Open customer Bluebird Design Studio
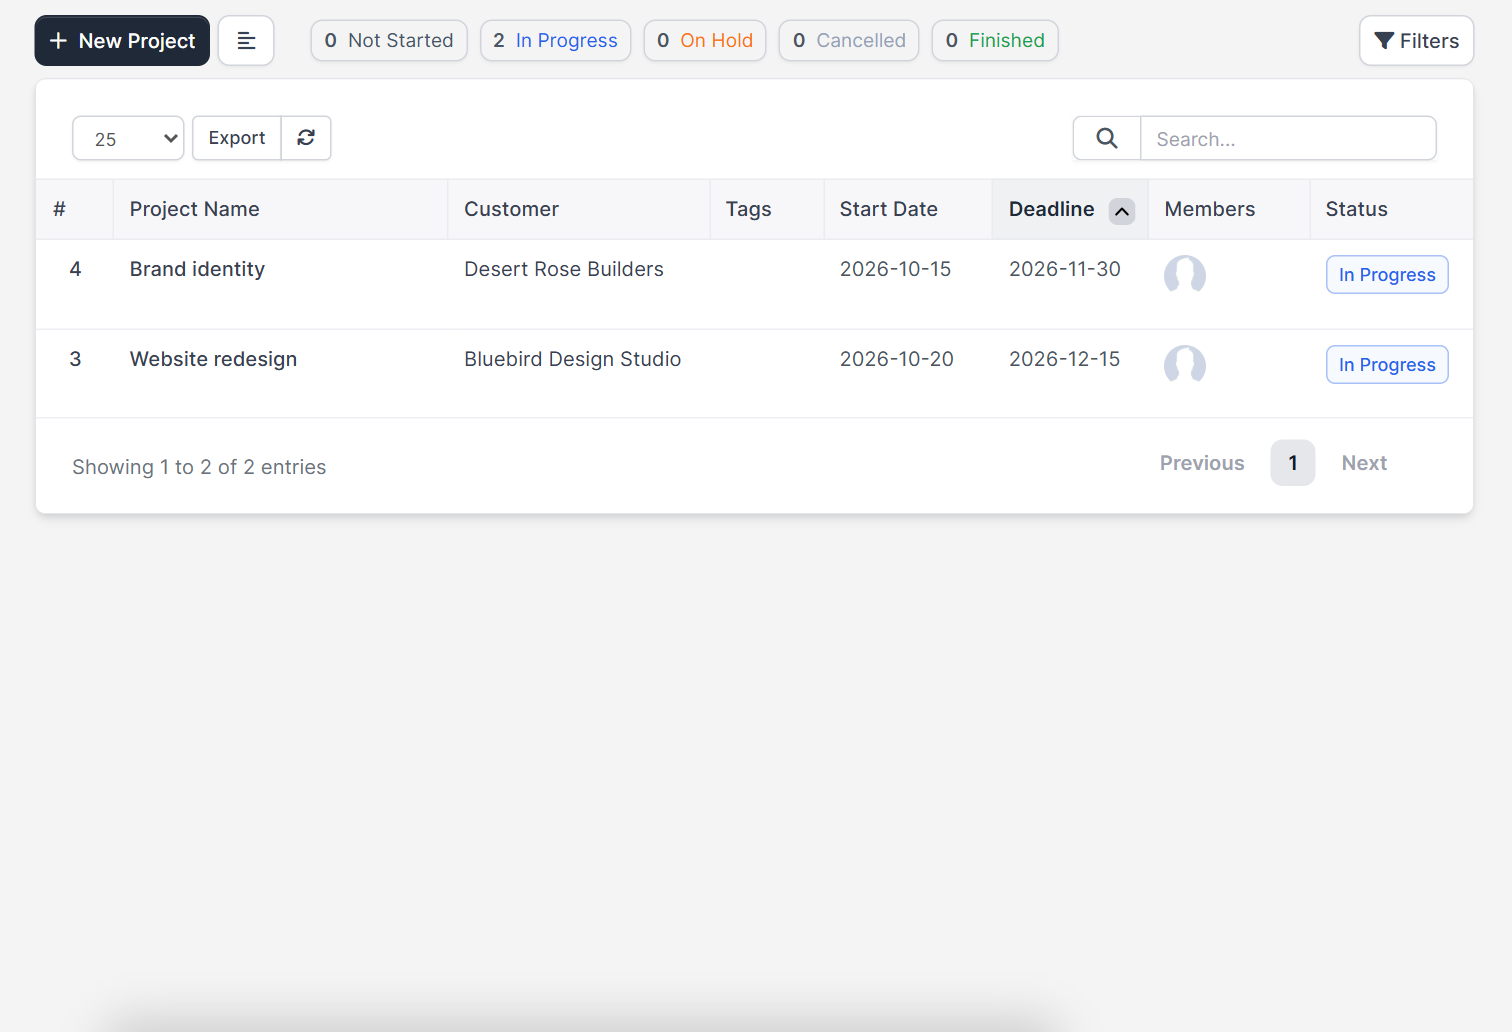 tap(573, 359)
